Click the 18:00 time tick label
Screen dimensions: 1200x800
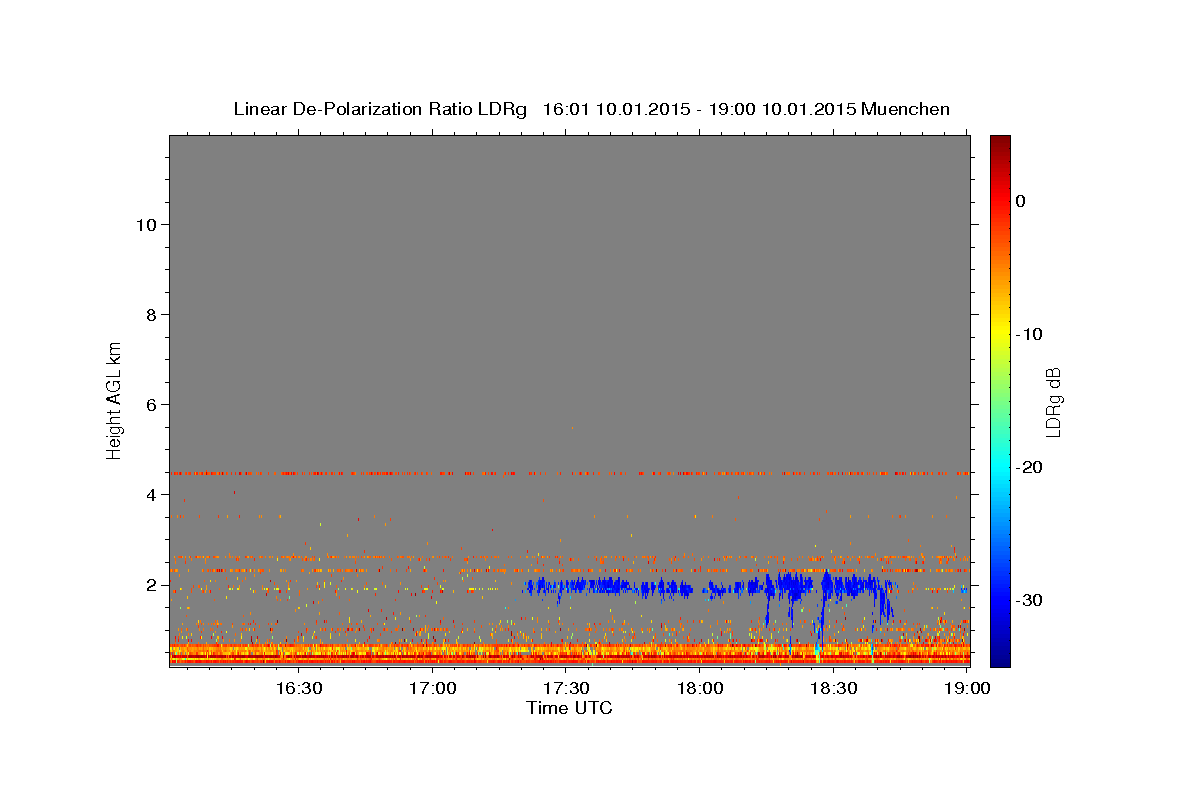point(700,688)
